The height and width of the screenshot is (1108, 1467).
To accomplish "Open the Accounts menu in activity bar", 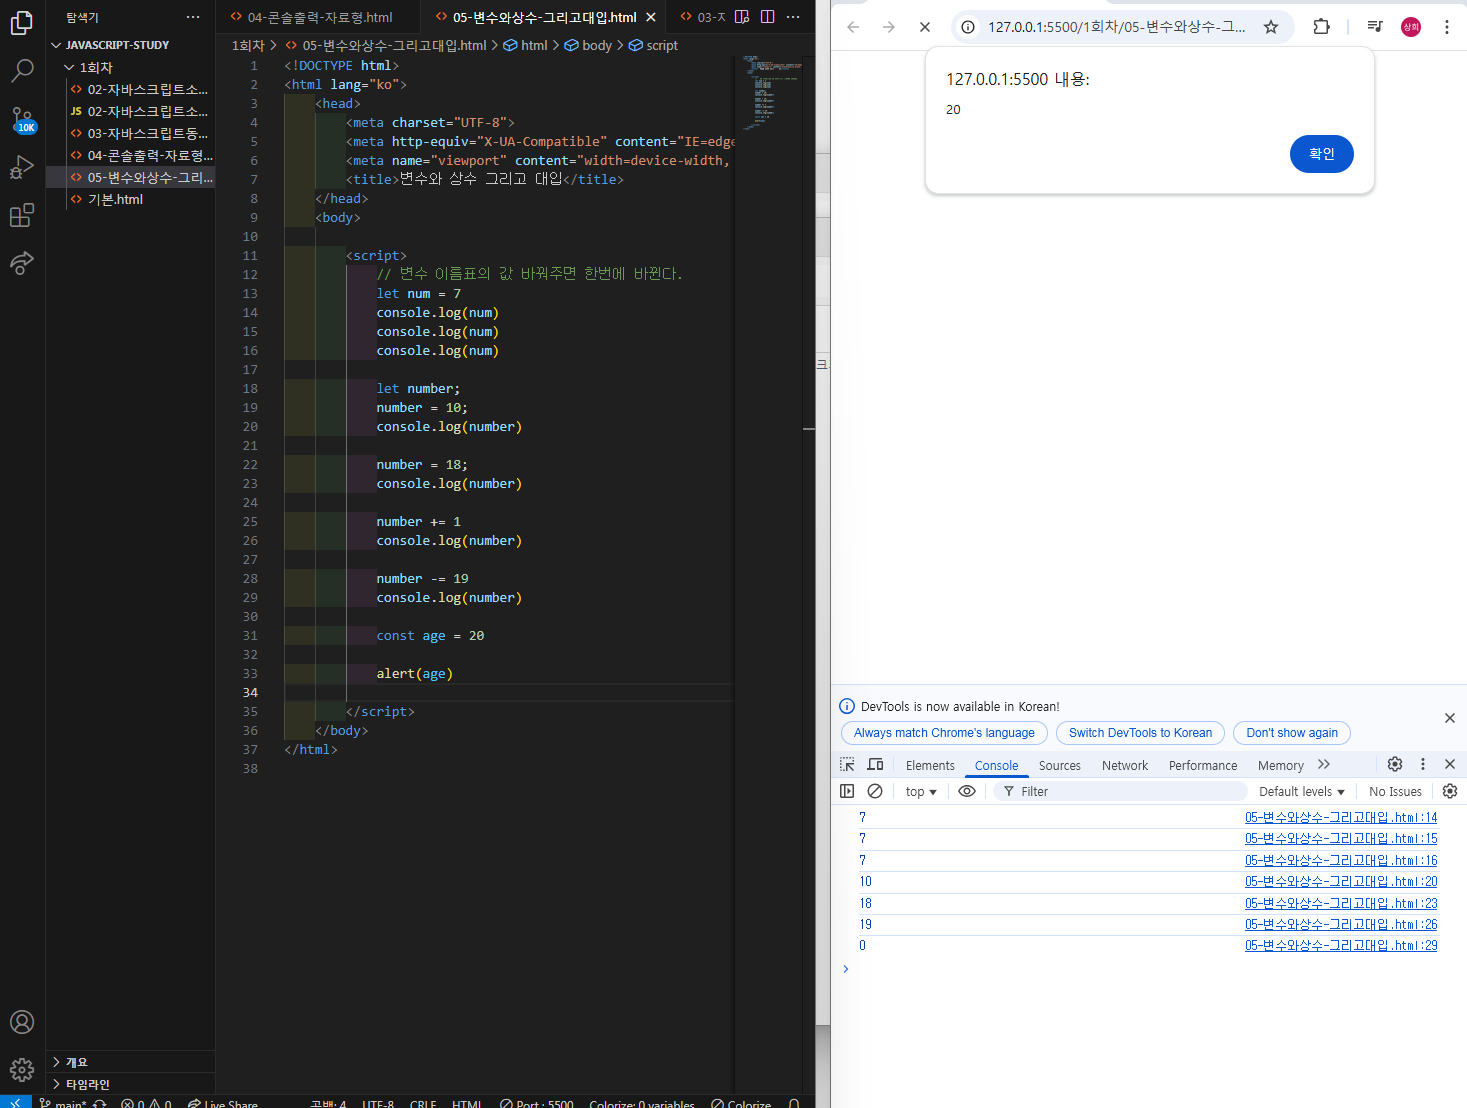I will (x=22, y=1022).
